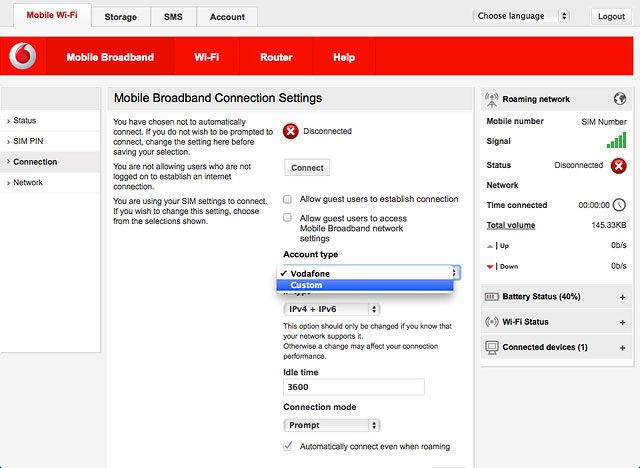Tick Allow guest users to access network settings

point(287,217)
